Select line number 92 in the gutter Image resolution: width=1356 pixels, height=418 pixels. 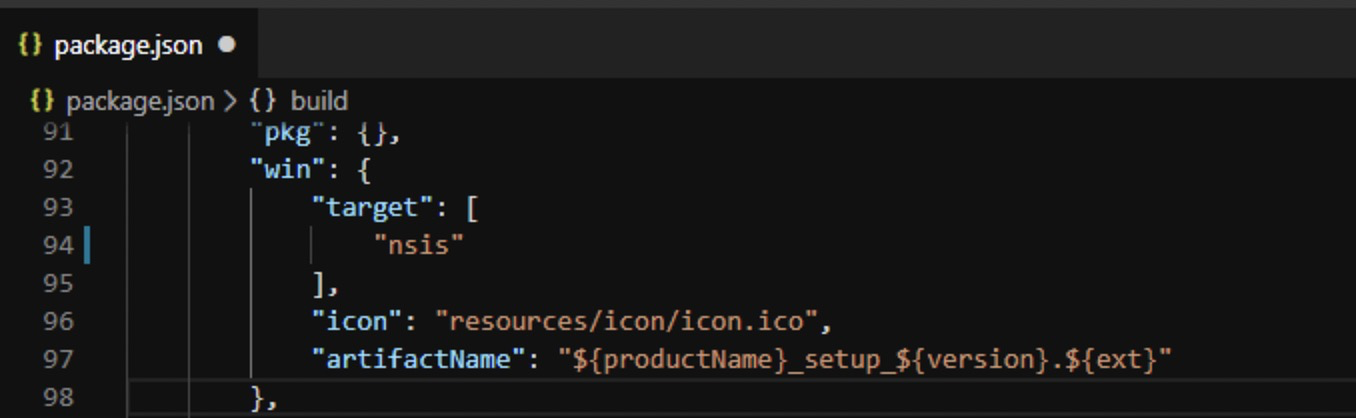(x=58, y=170)
